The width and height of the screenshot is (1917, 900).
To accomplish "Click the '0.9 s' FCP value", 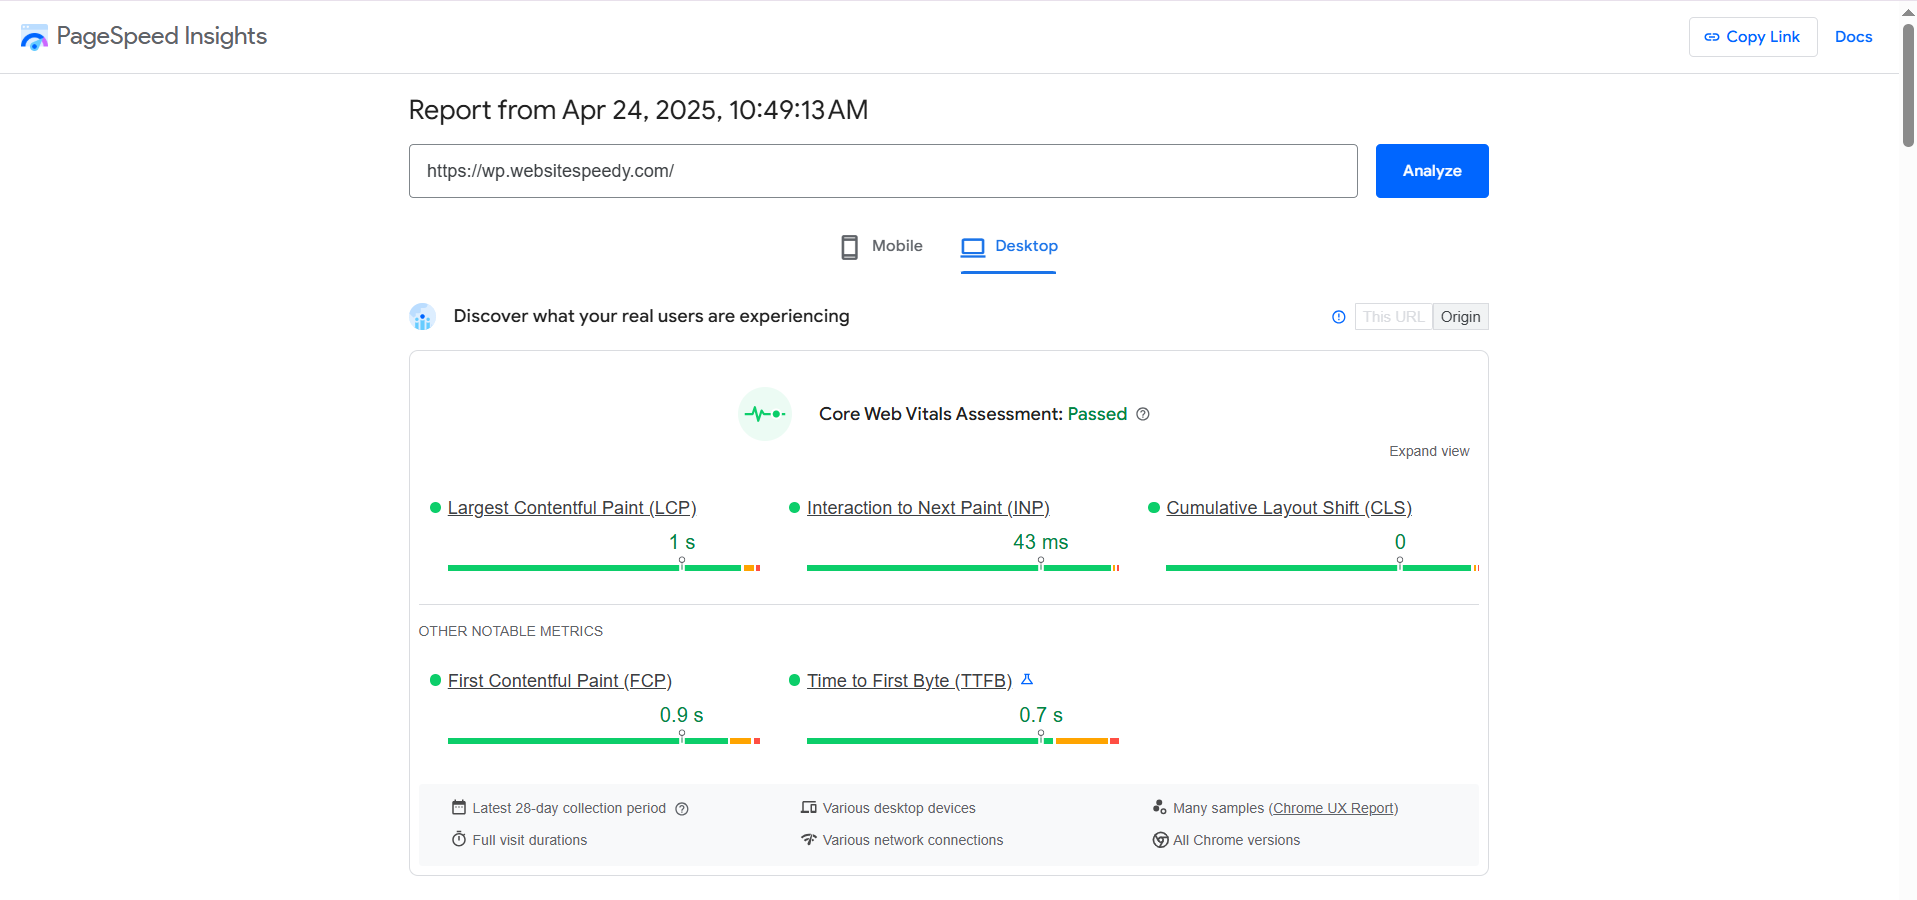I will point(681,715).
